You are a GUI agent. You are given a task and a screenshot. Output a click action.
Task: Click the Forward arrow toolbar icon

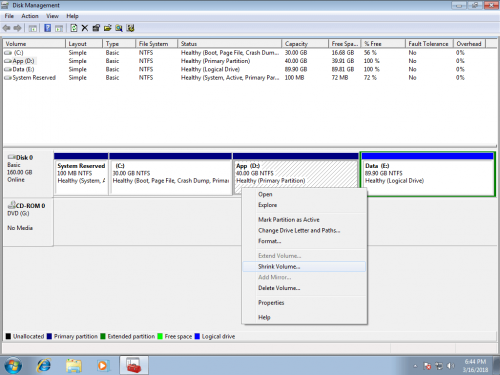17,28
